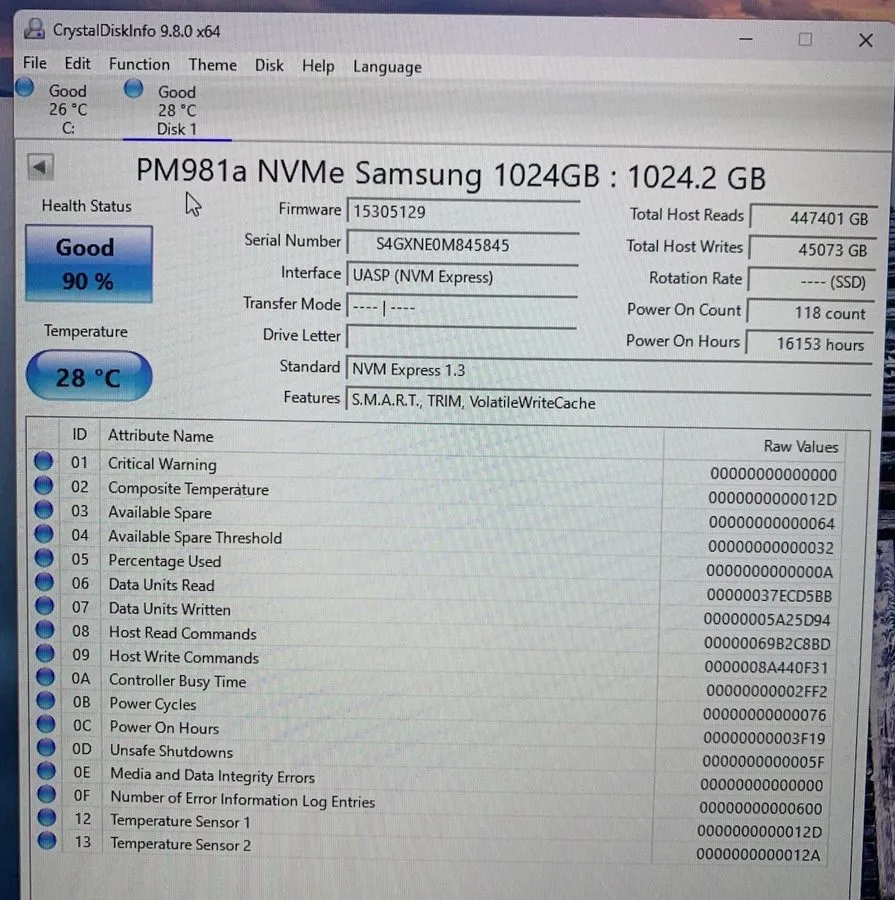Click the Features field with S.M.A.R.T., TRIM
Viewport: 895px width, 900px height.
coord(609,402)
